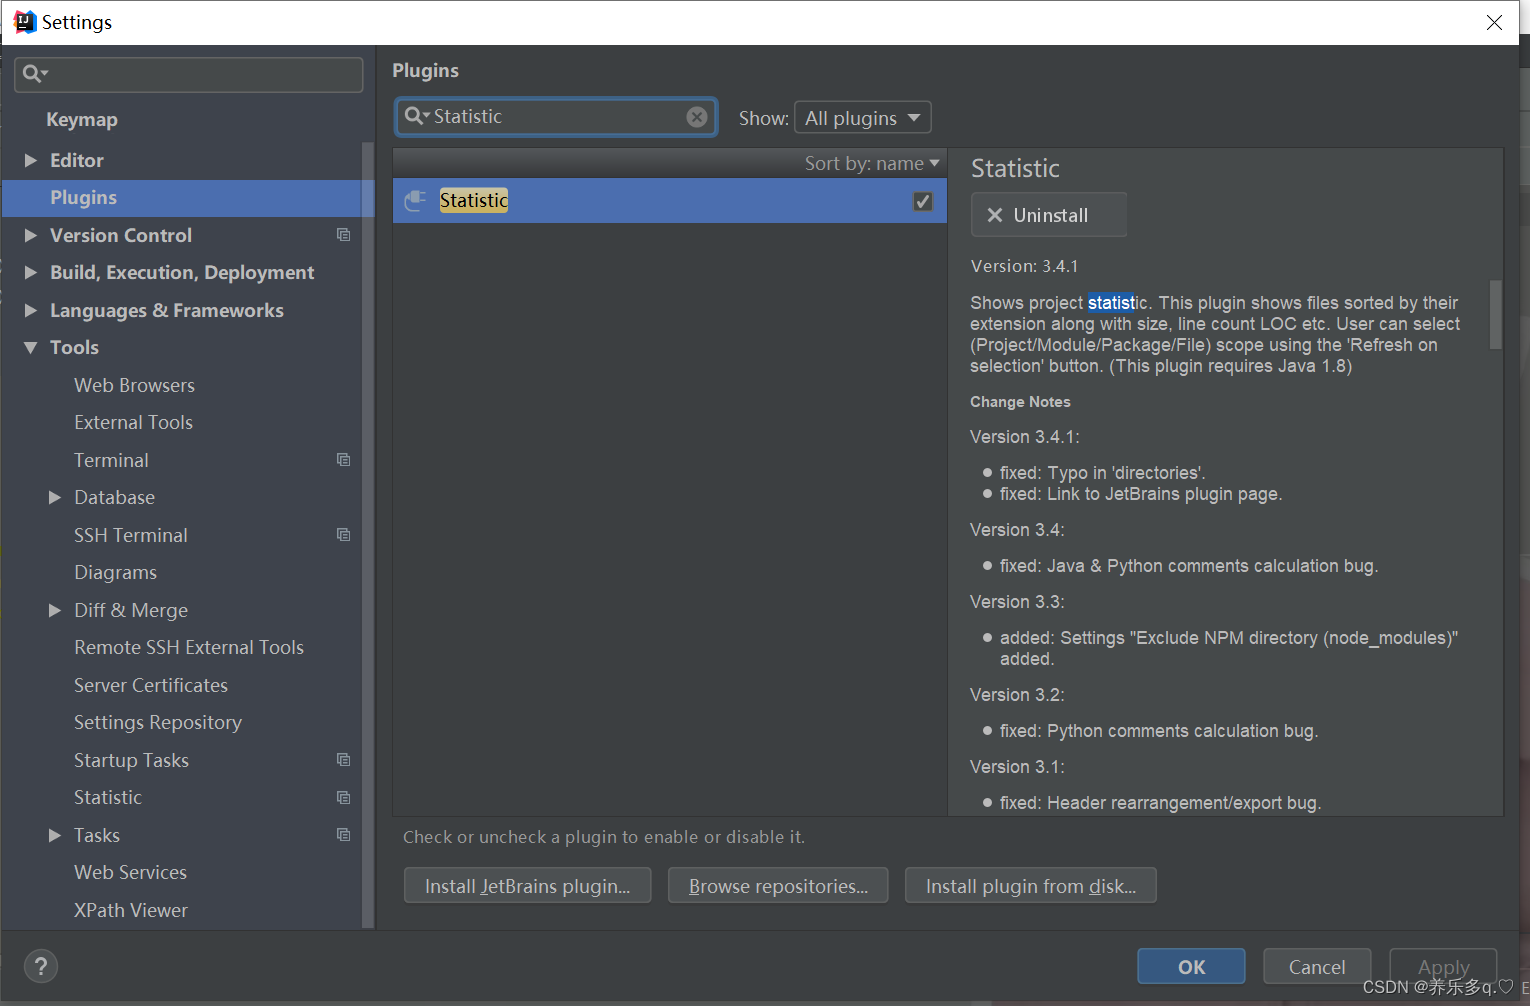Click the project-level icon beside Version Control
1530x1006 pixels.
344,235
